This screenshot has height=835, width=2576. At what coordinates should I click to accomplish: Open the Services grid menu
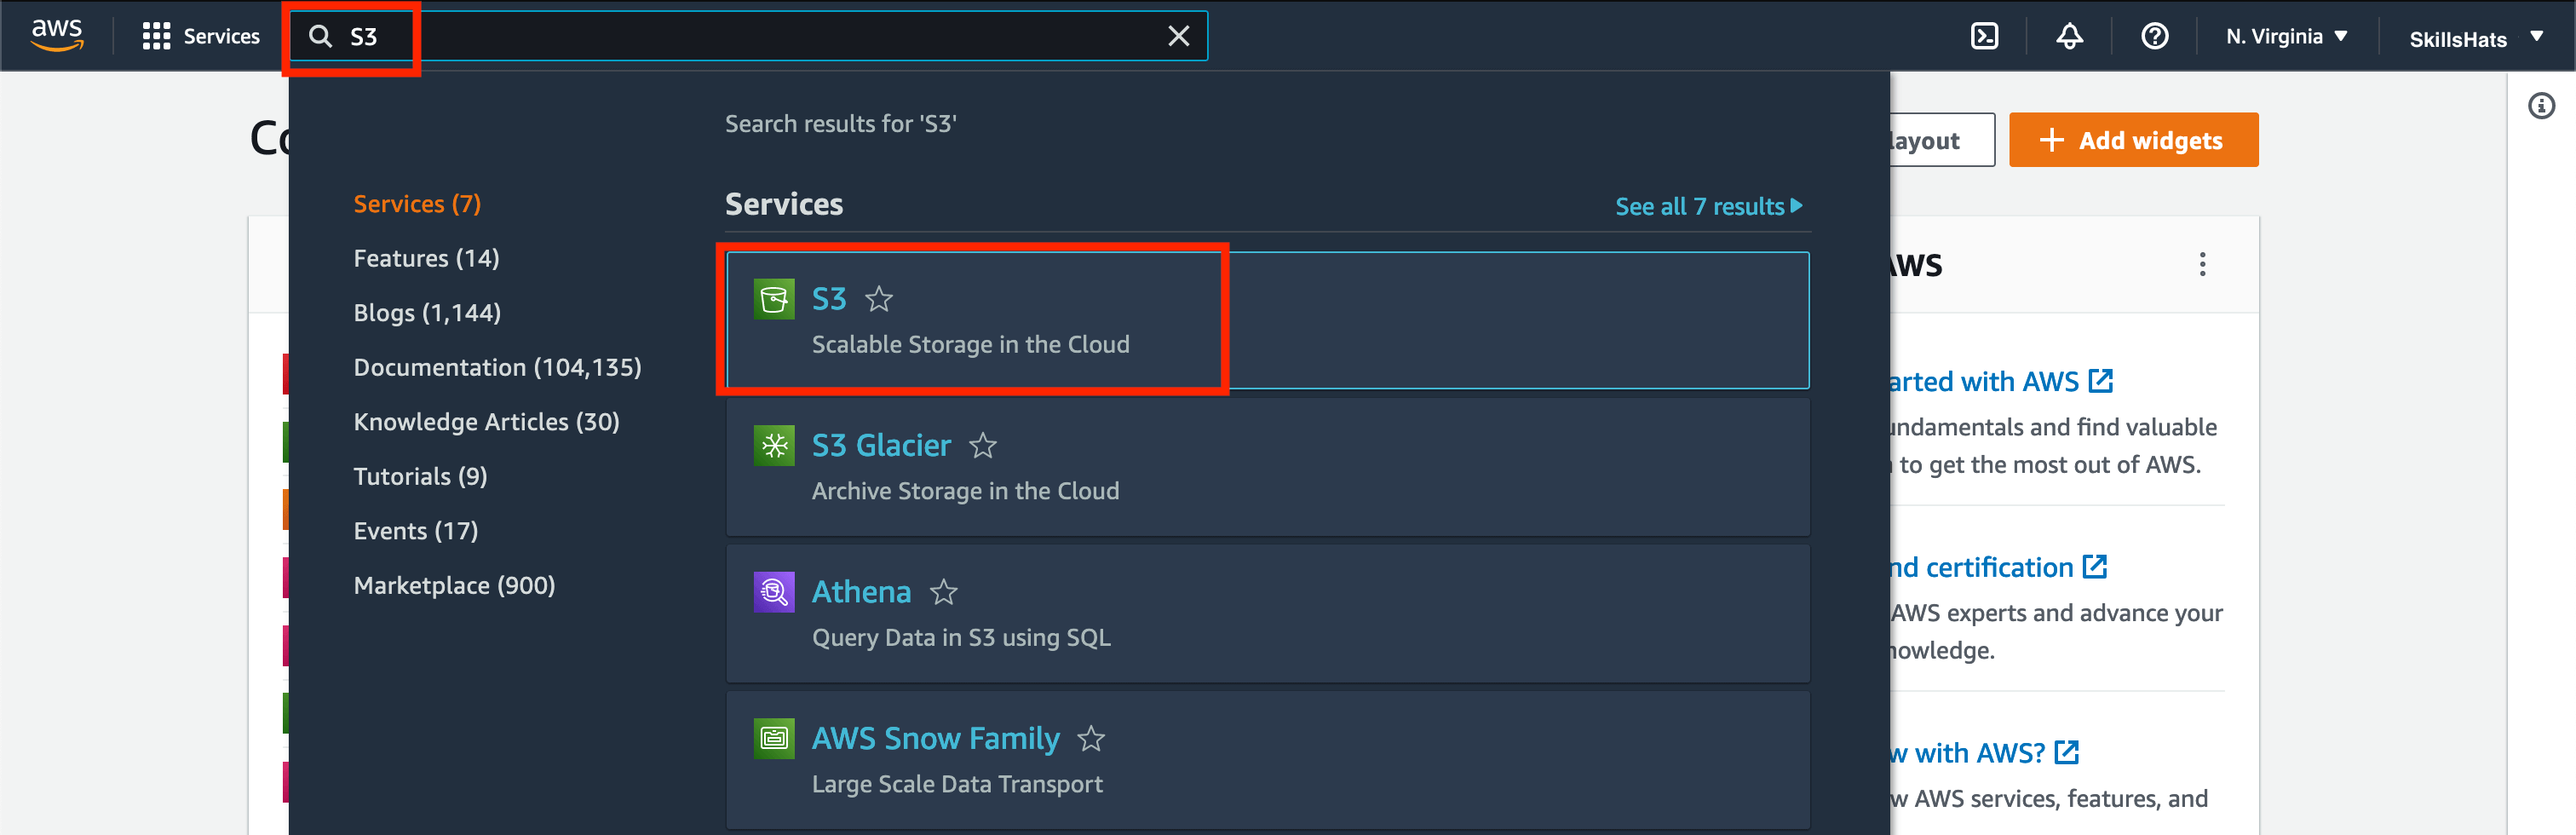(201, 37)
